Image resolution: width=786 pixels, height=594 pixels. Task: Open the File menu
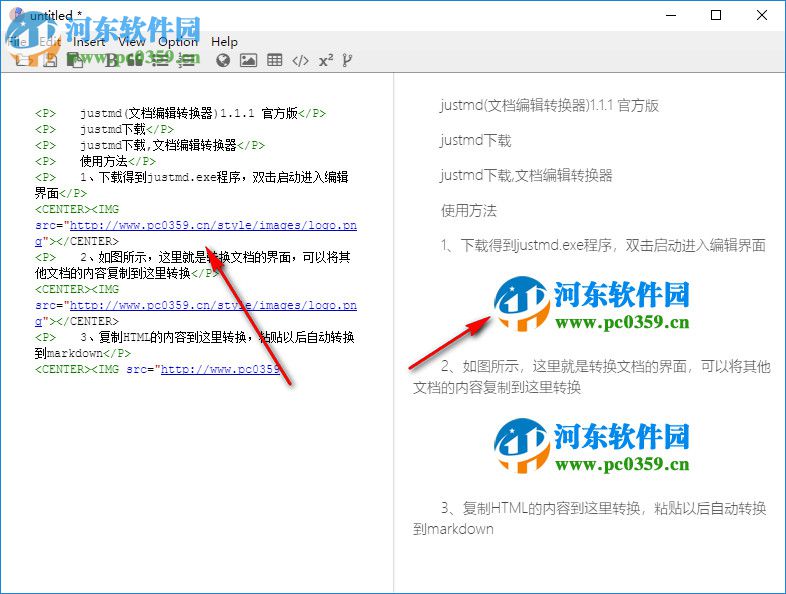point(18,42)
